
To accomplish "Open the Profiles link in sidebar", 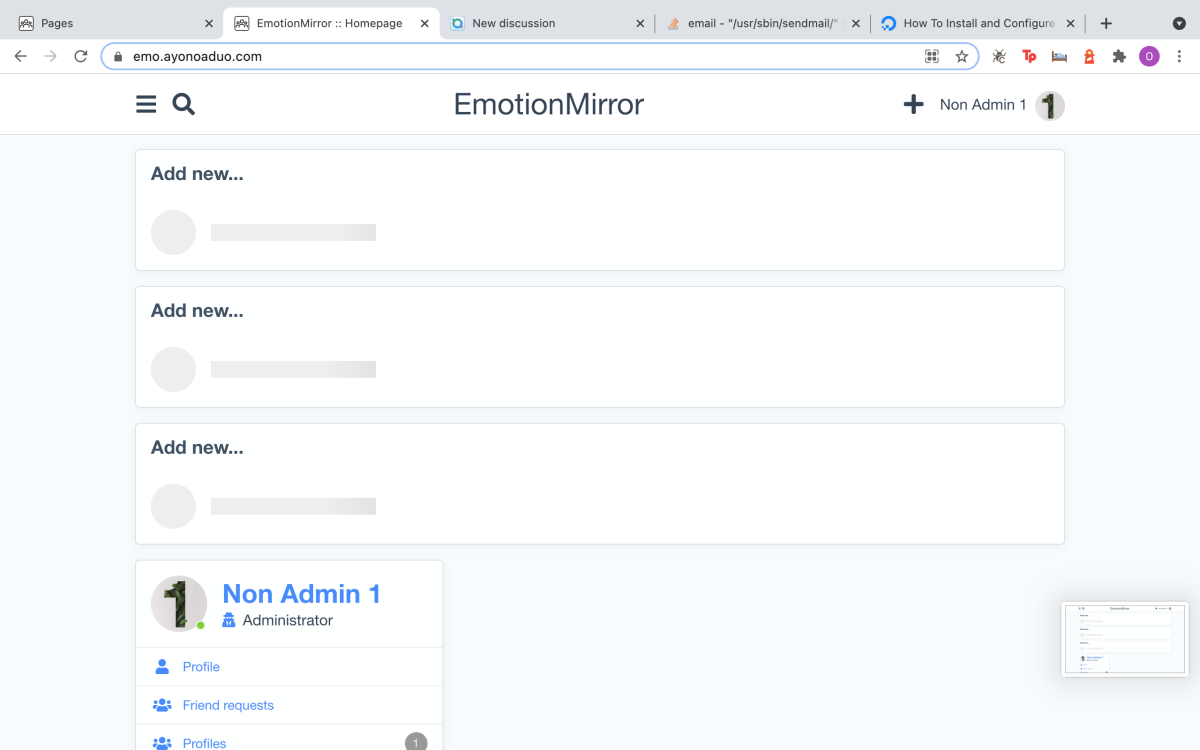I will pyautogui.click(x=204, y=743).
